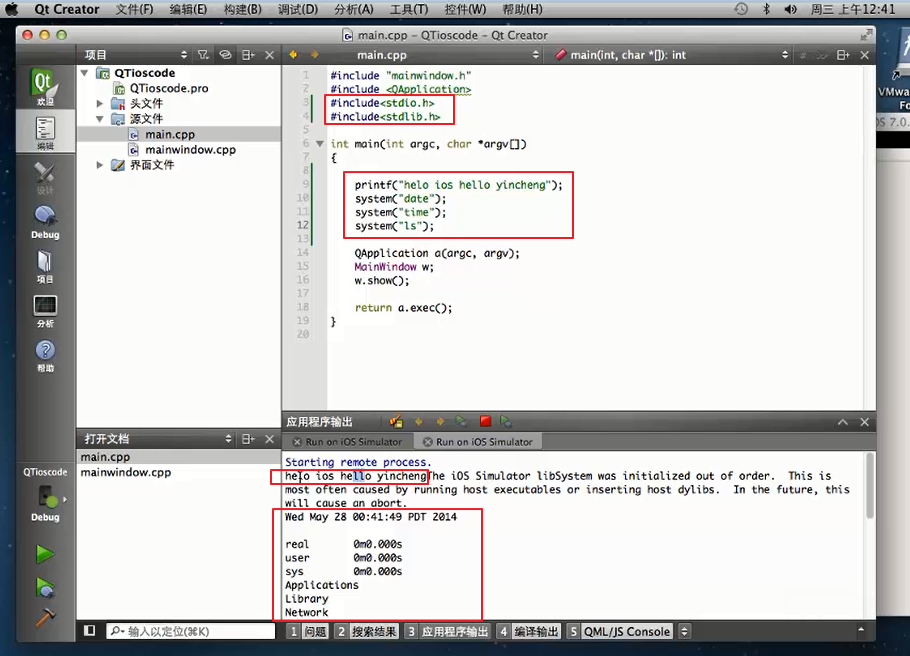Close the project side panel

269,55
